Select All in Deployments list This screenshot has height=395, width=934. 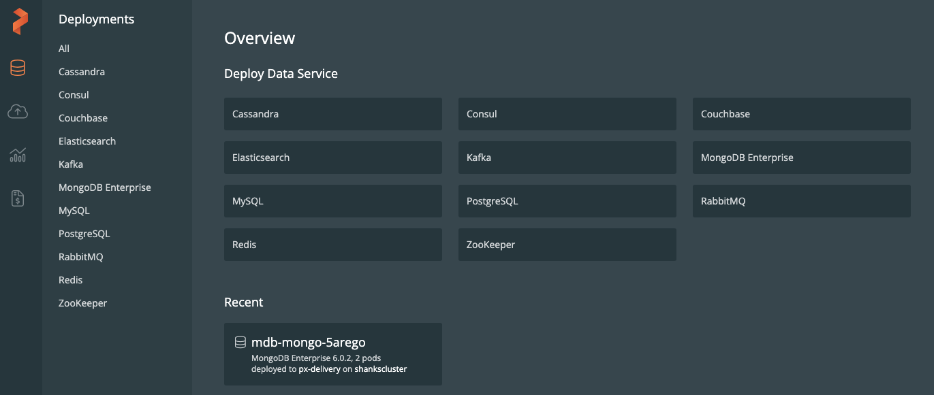(64, 49)
